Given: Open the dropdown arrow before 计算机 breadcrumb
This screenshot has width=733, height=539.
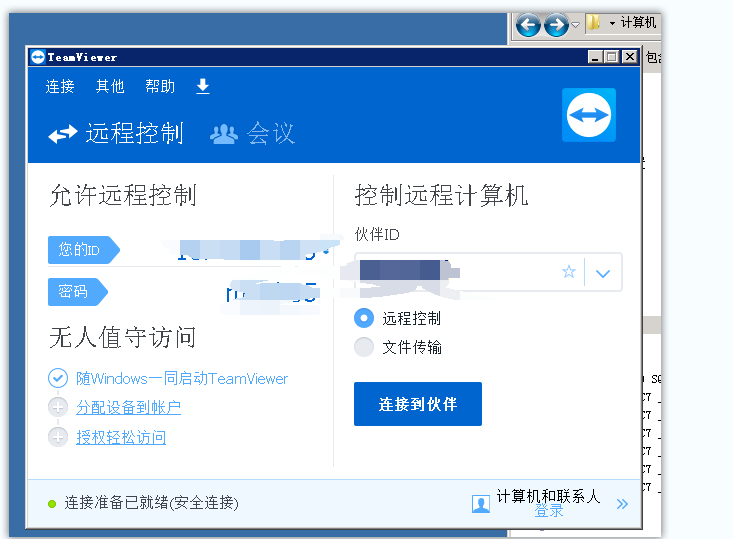Looking at the screenshot, I should 612,23.
